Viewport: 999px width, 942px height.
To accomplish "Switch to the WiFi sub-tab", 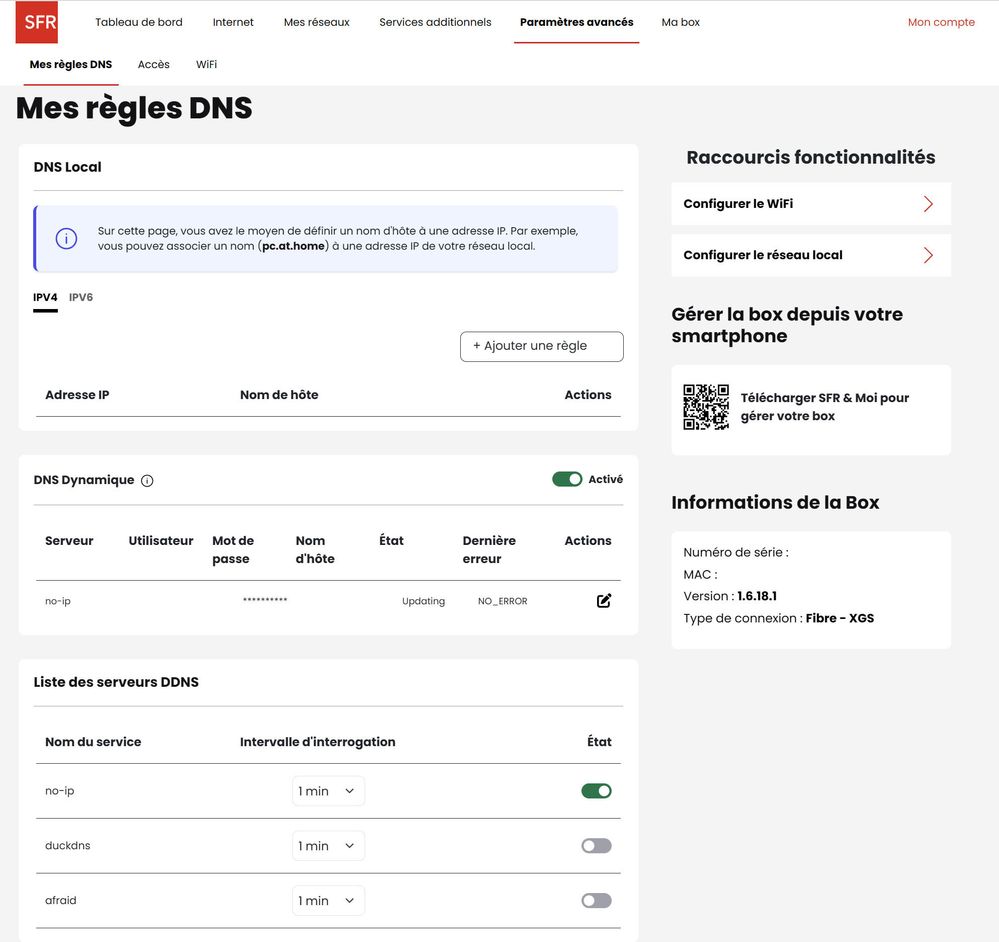I will click(206, 64).
